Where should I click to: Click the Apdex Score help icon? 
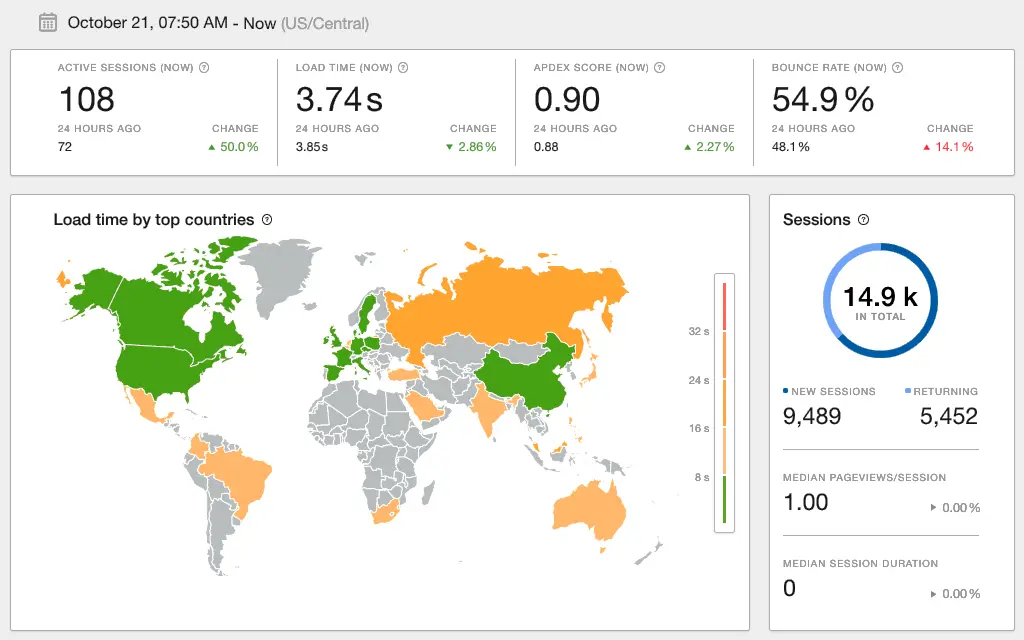click(660, 68)
